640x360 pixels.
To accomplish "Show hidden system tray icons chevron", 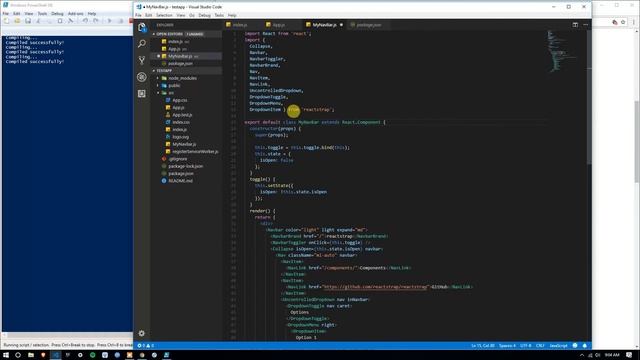I will (x=582, y=355).
